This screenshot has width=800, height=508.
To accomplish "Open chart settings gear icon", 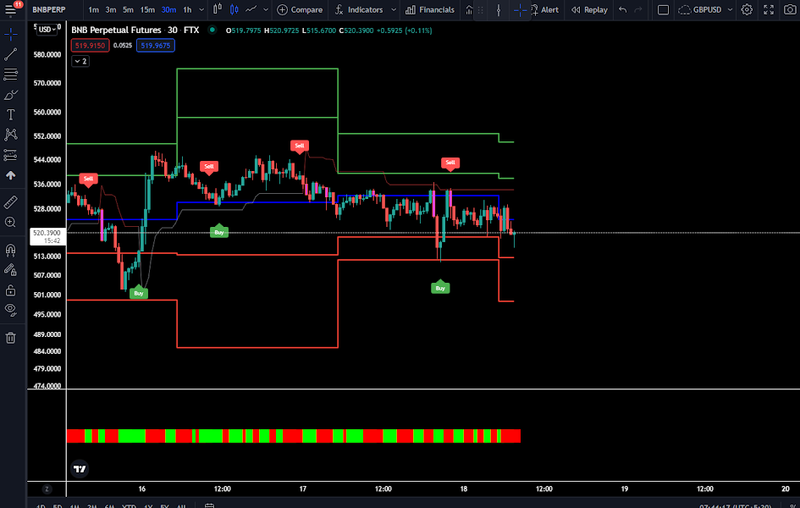I will tap(747, 10).
